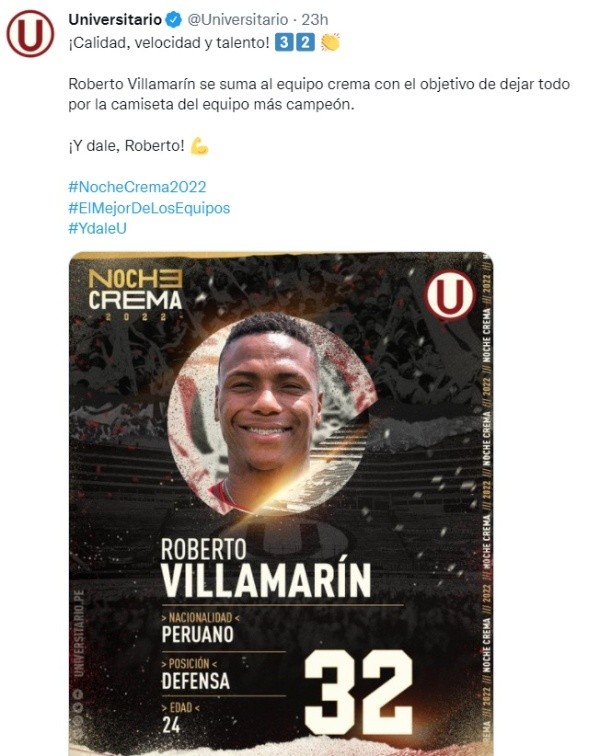Viewport: 600px width, 756px height.
Task: Click the U club crest on card
Action: point(450,295)
